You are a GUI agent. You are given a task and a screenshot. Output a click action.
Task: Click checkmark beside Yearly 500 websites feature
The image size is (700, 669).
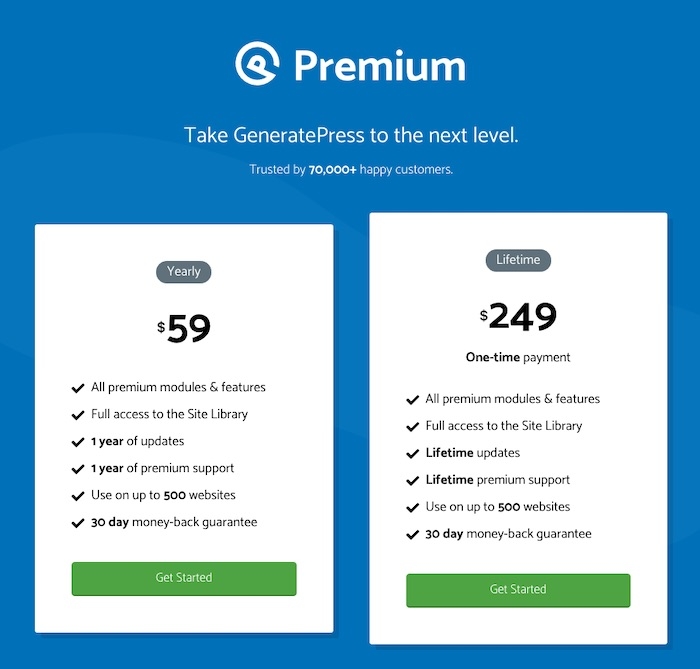click(x=78, y=495)
